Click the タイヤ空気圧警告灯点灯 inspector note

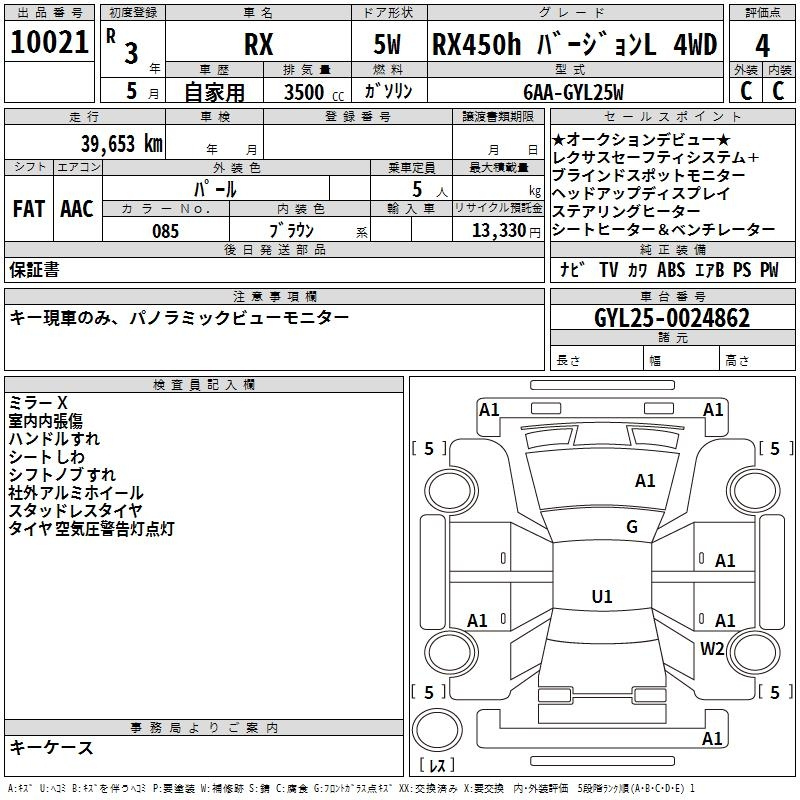pyautogui.click(x=91, y=529)
